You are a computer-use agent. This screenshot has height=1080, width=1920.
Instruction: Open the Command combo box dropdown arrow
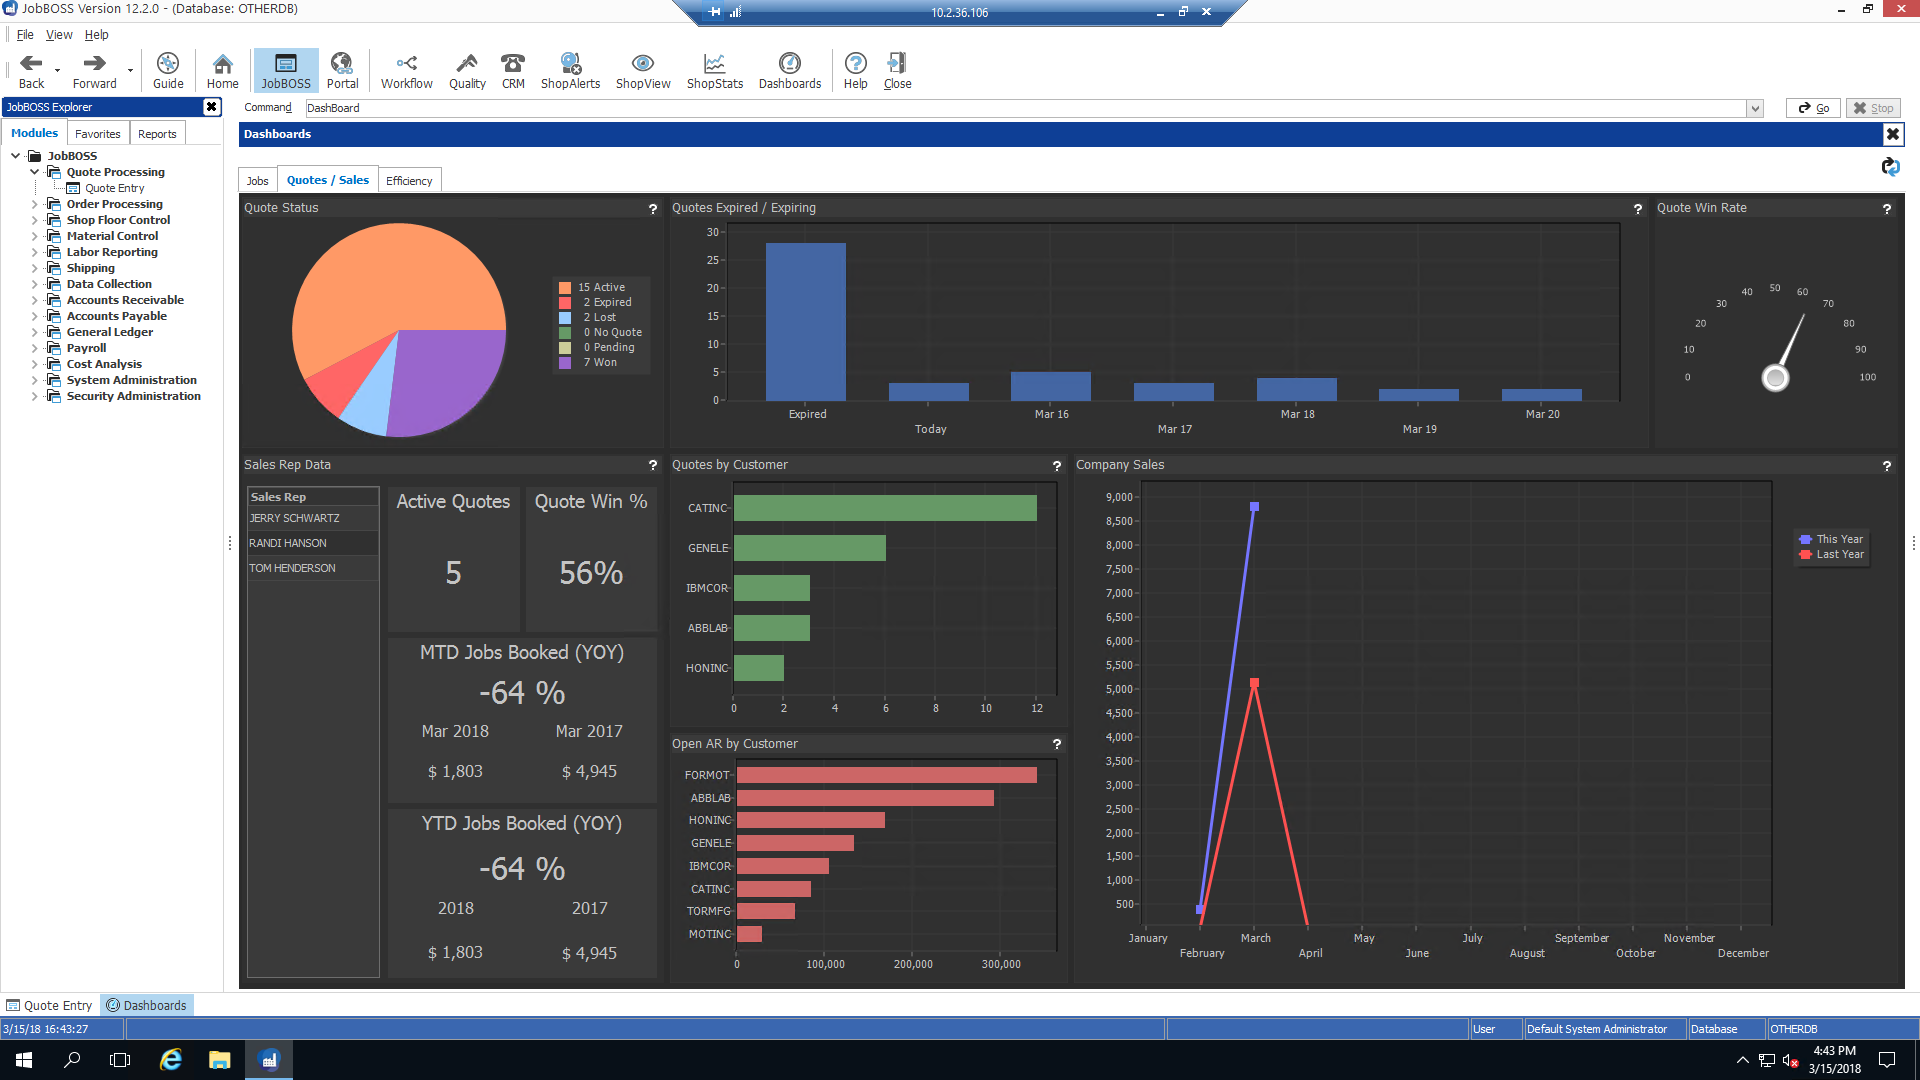(x=1755, y=108)
